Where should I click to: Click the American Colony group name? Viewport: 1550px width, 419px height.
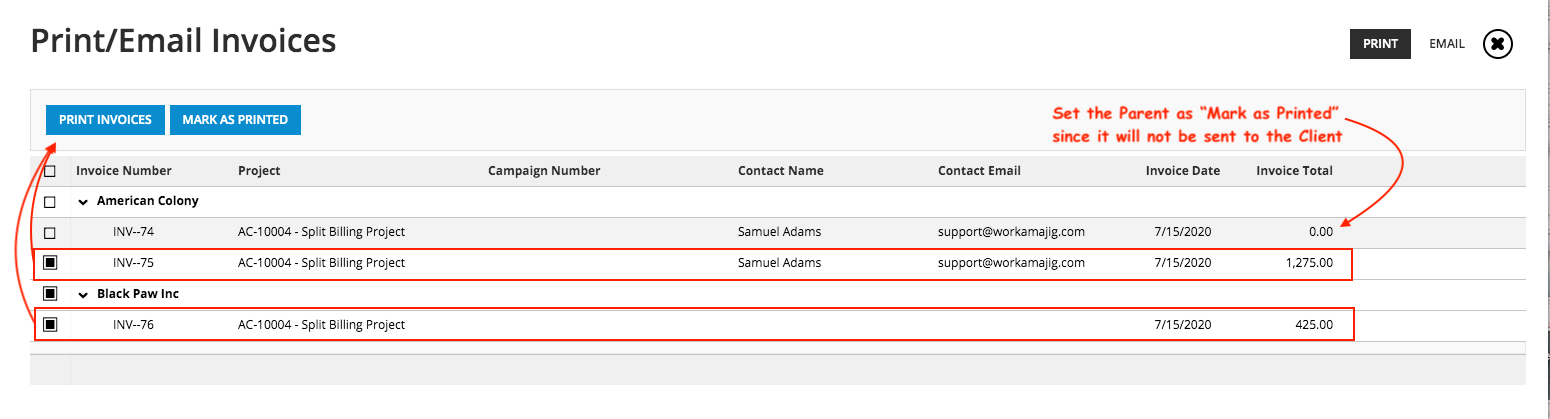pyautogui.click(x=148, y=201)
